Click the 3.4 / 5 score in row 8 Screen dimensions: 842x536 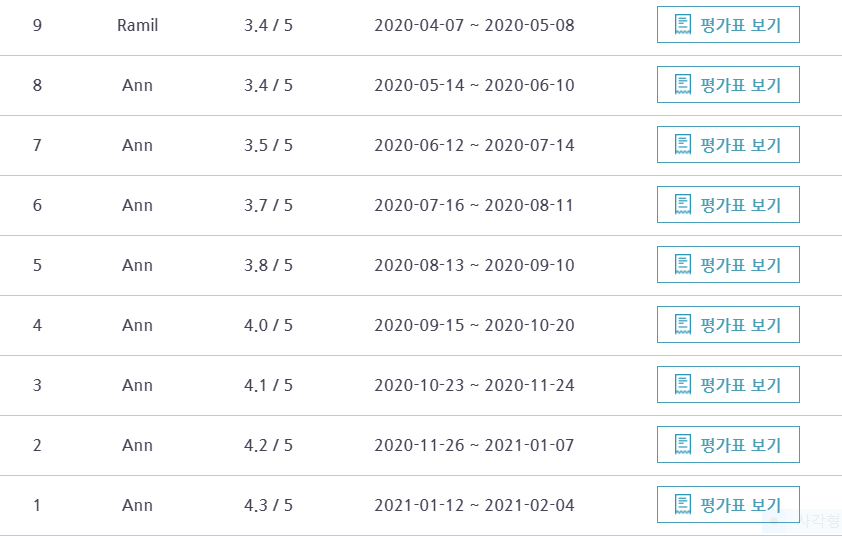[x=268, y=85]
